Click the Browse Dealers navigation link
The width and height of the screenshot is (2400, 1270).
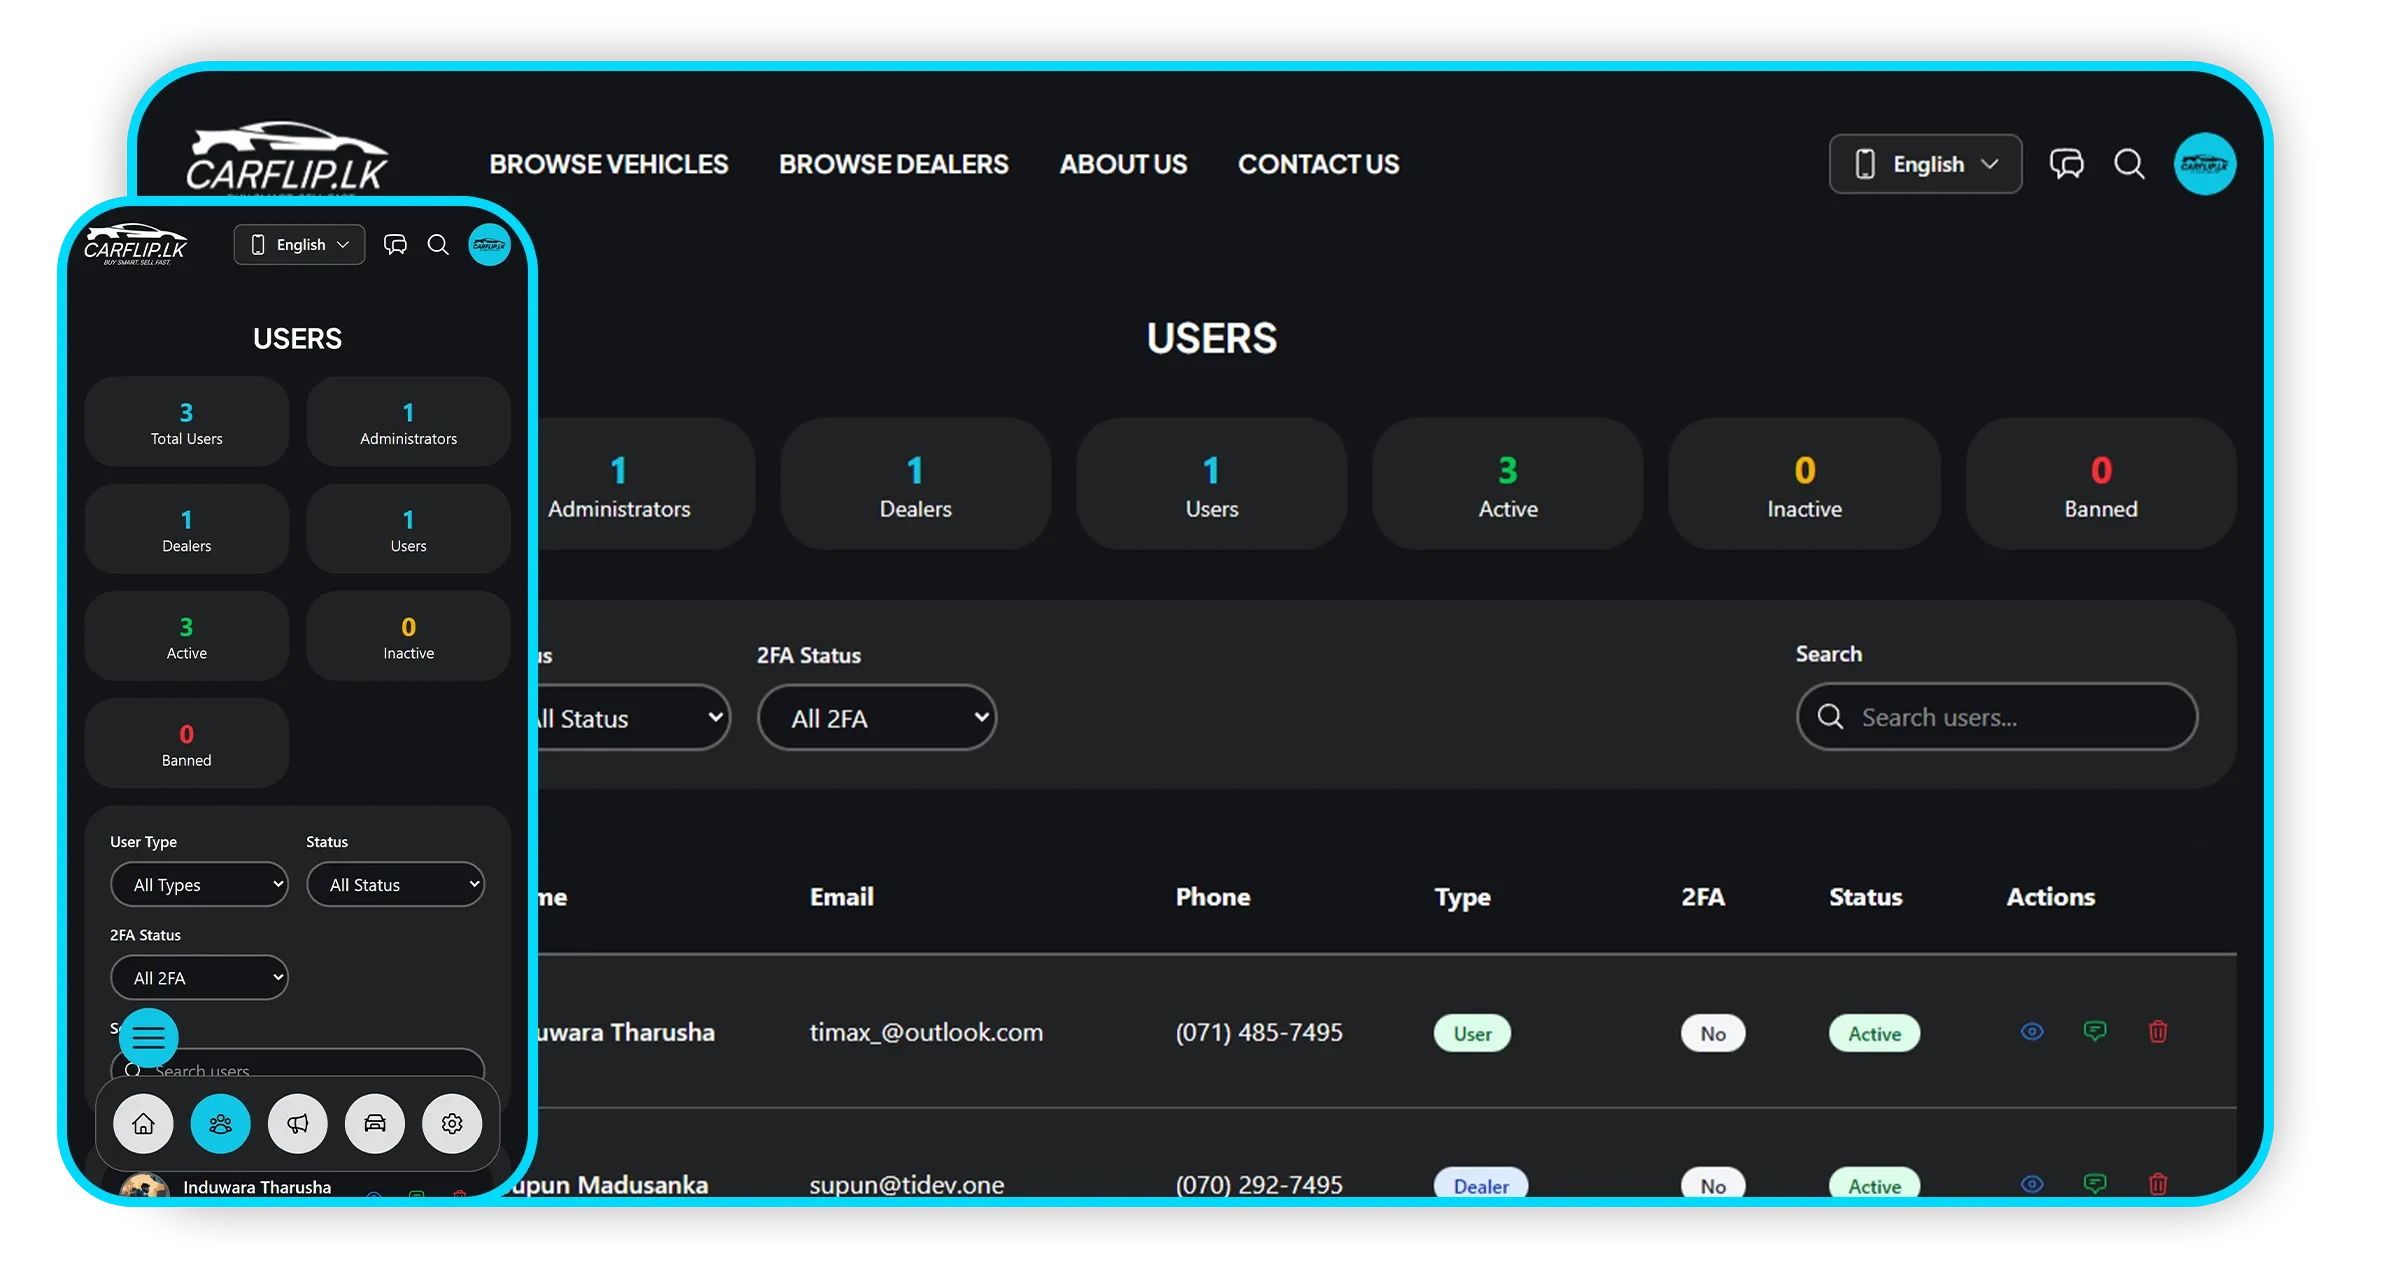893,164
